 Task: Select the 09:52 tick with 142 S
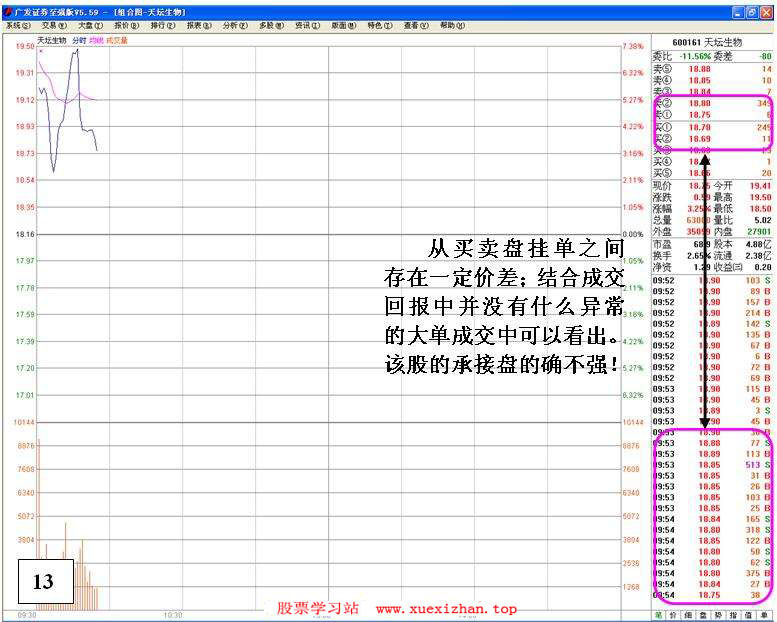[712, 324]
